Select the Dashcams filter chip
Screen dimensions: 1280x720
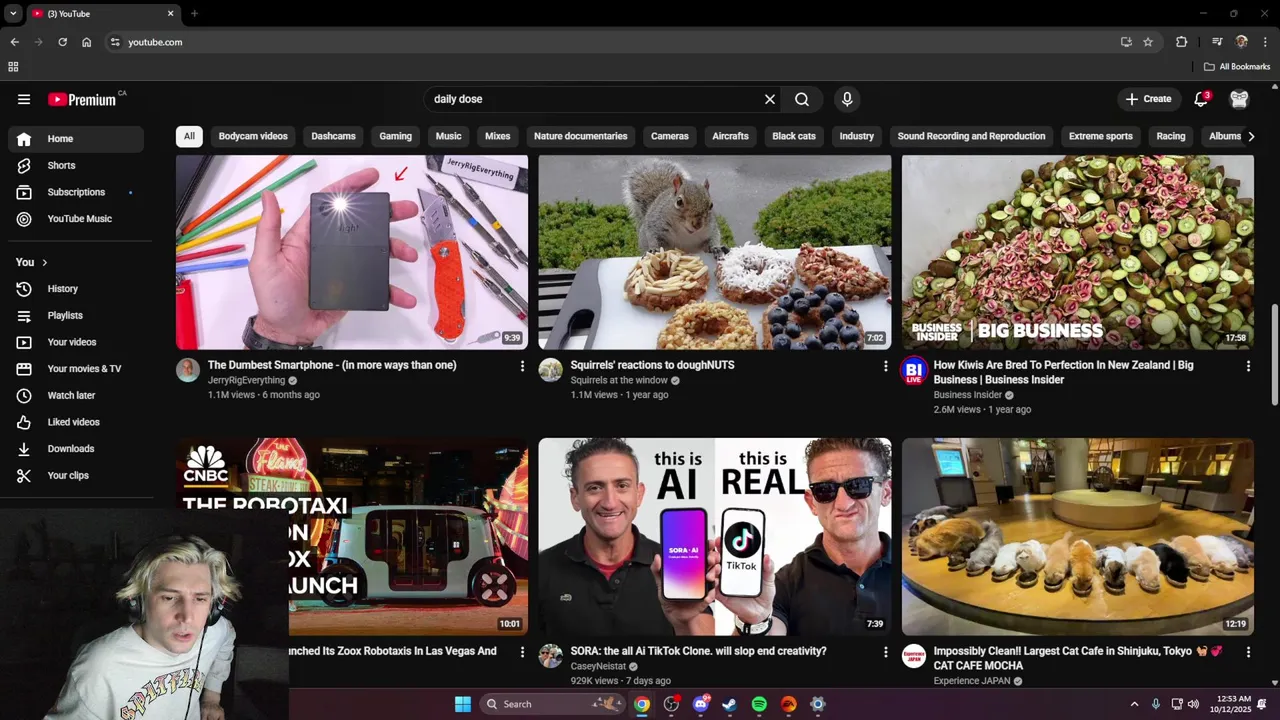click(x=333, y=136)
